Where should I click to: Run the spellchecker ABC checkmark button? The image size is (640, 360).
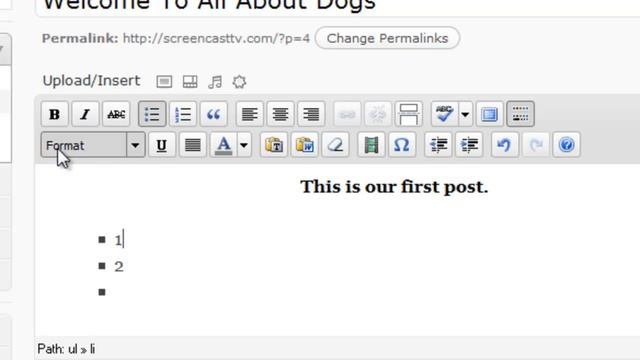coord(444,114)
